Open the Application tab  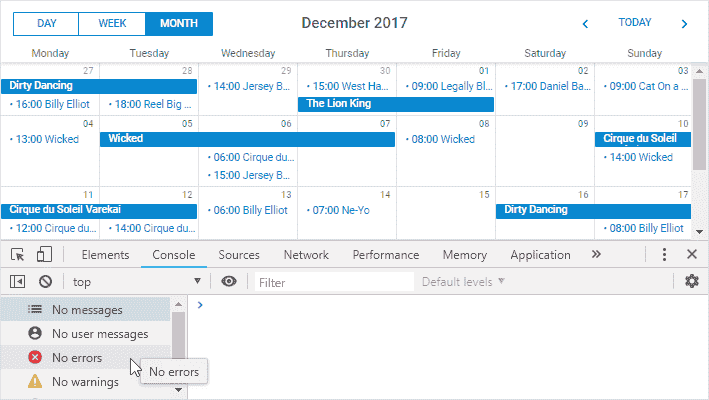(x=540, y=255)
